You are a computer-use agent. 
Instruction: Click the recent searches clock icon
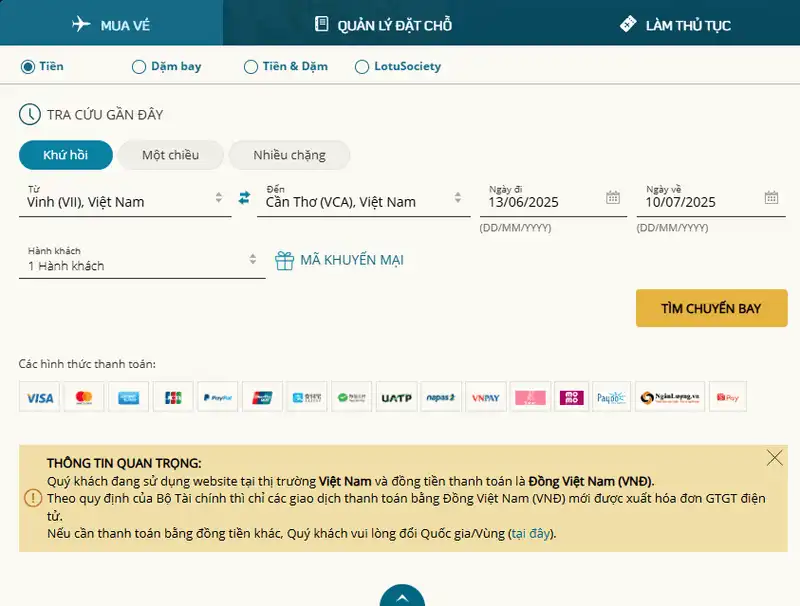30,115
